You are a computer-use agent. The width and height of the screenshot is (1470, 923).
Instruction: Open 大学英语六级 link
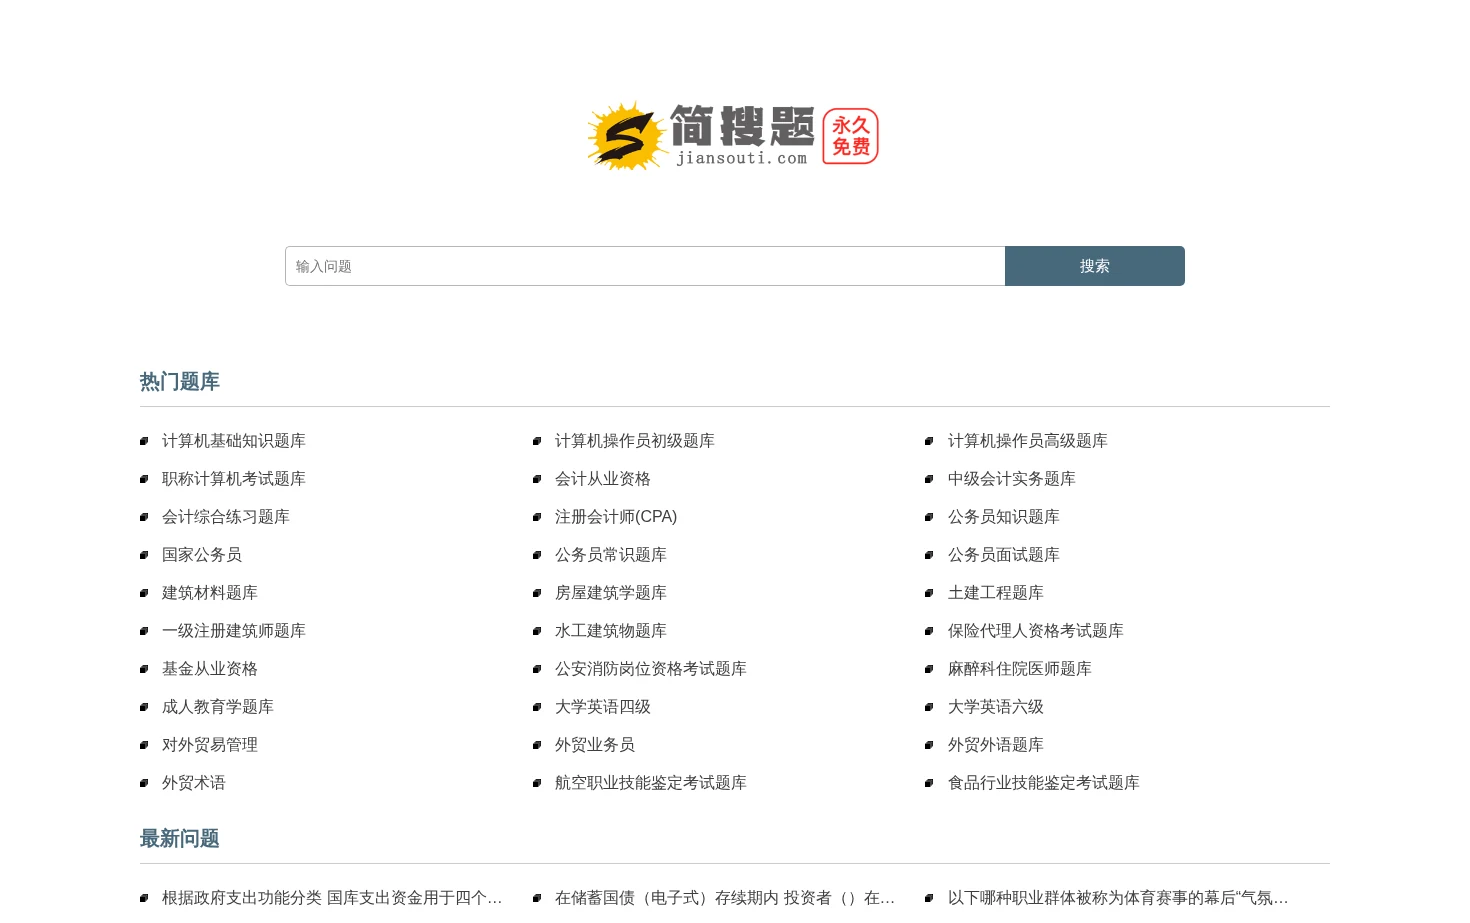pos(996,707)
